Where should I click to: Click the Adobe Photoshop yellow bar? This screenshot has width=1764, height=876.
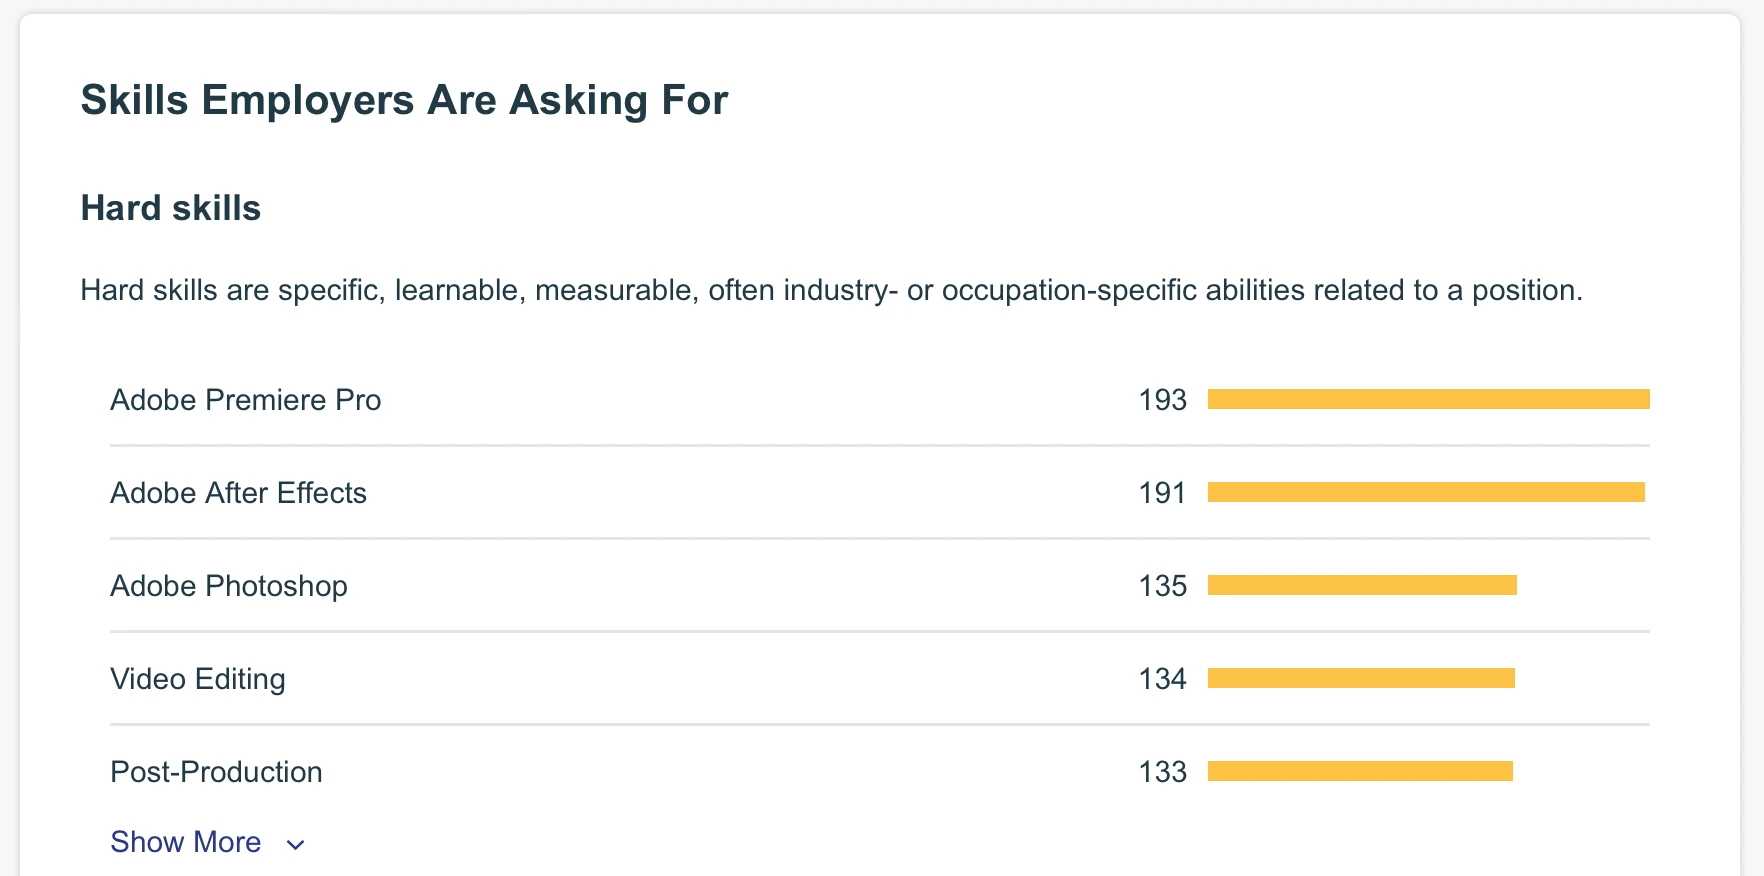1362,585
